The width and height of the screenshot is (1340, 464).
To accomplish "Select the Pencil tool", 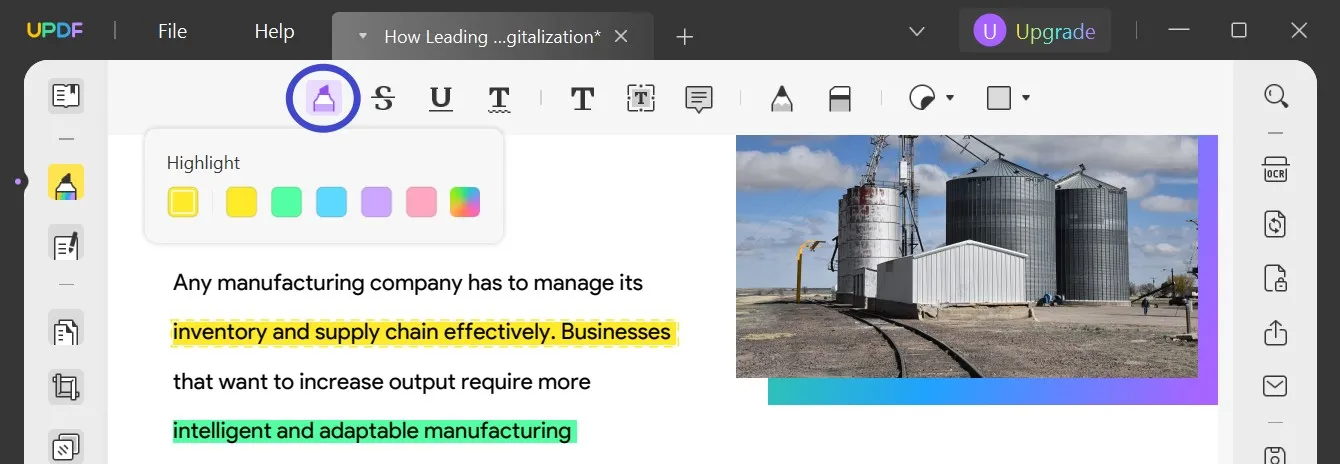I will click(782, 98).
